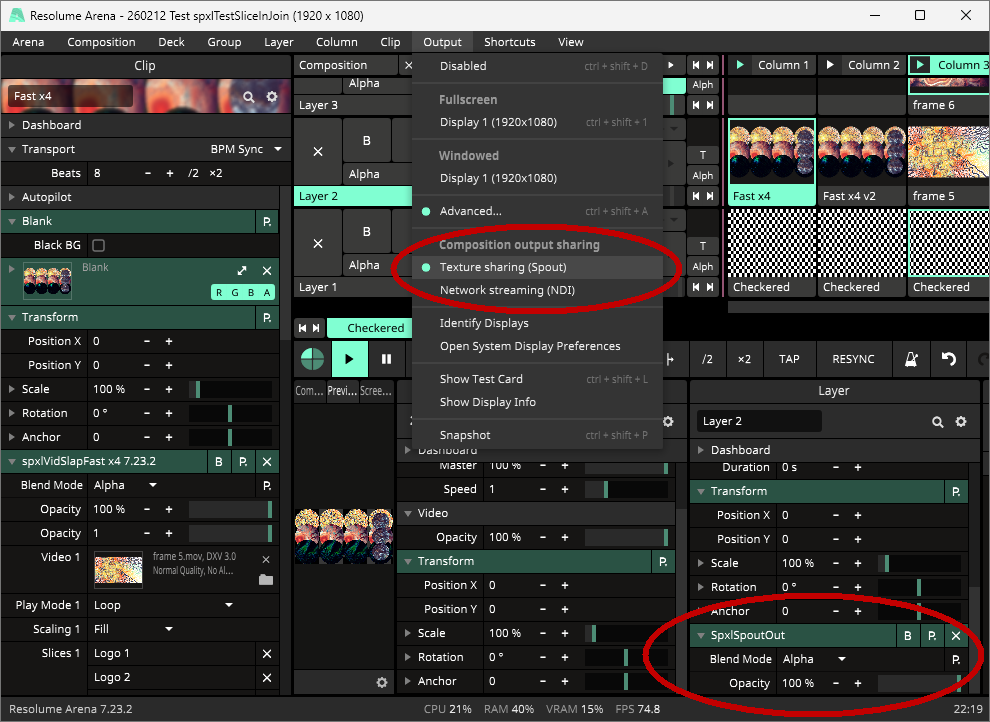Enable the Black BG checkbox
Image resolution: width=990 pixels, height=722 pixels.
point(98,245)
